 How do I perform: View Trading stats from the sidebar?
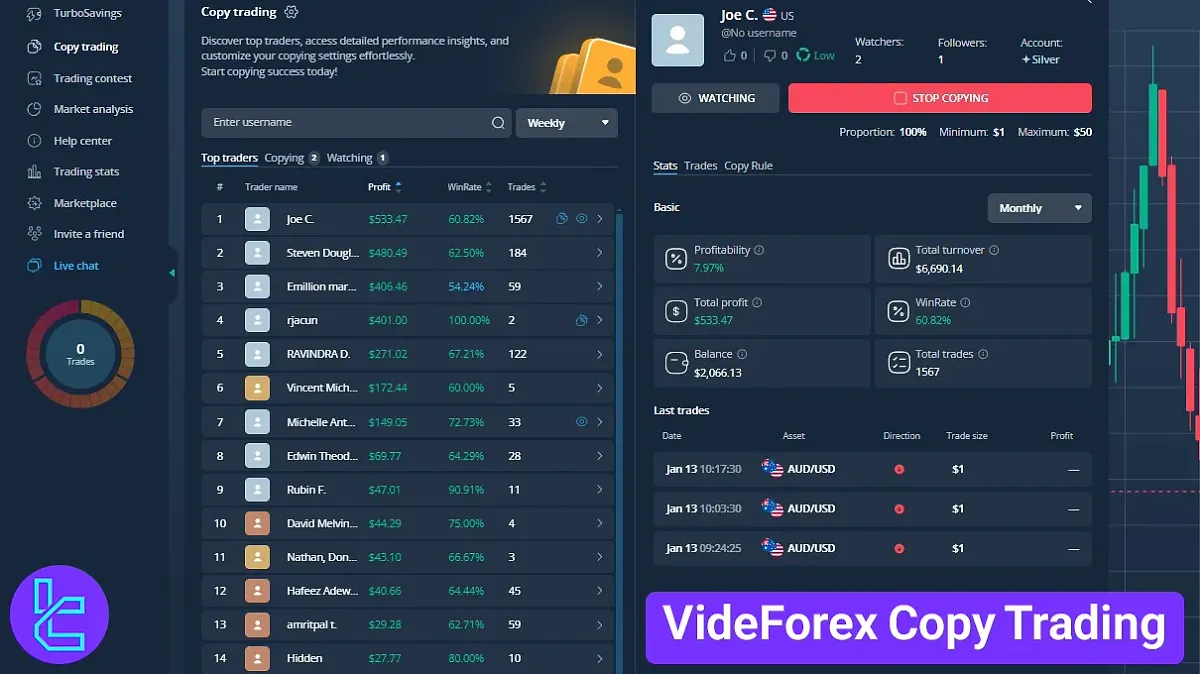tap(89, 171)
